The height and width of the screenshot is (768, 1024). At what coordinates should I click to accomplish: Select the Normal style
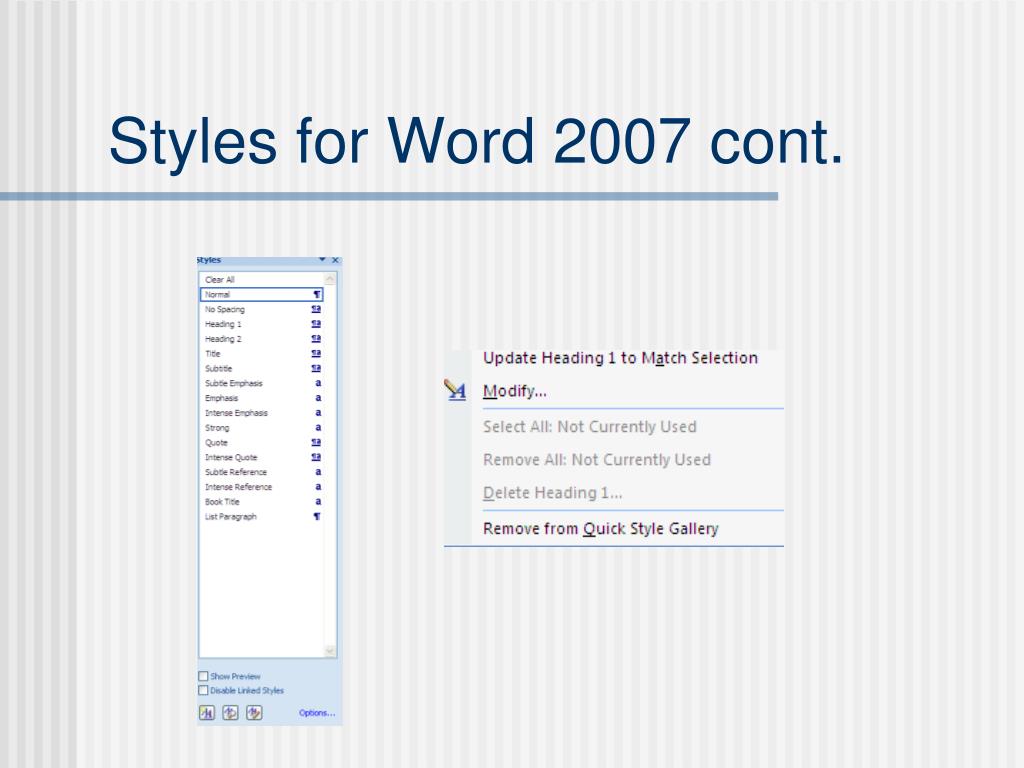pyautogui.click(x=261, y=295)
